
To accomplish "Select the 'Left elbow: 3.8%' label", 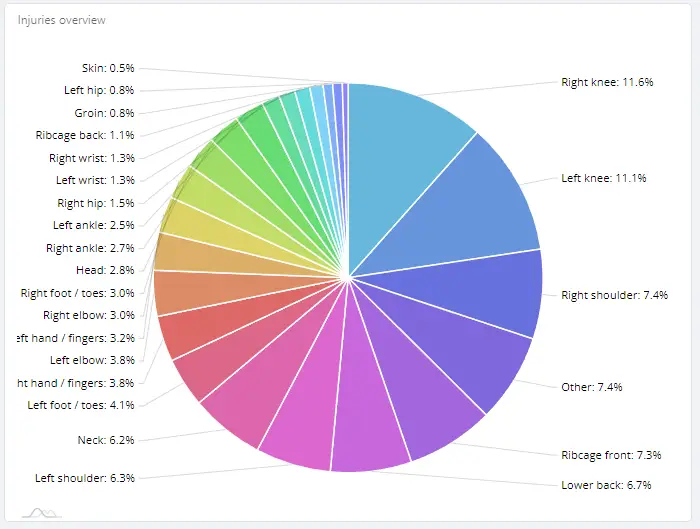I will pos(91,360).
